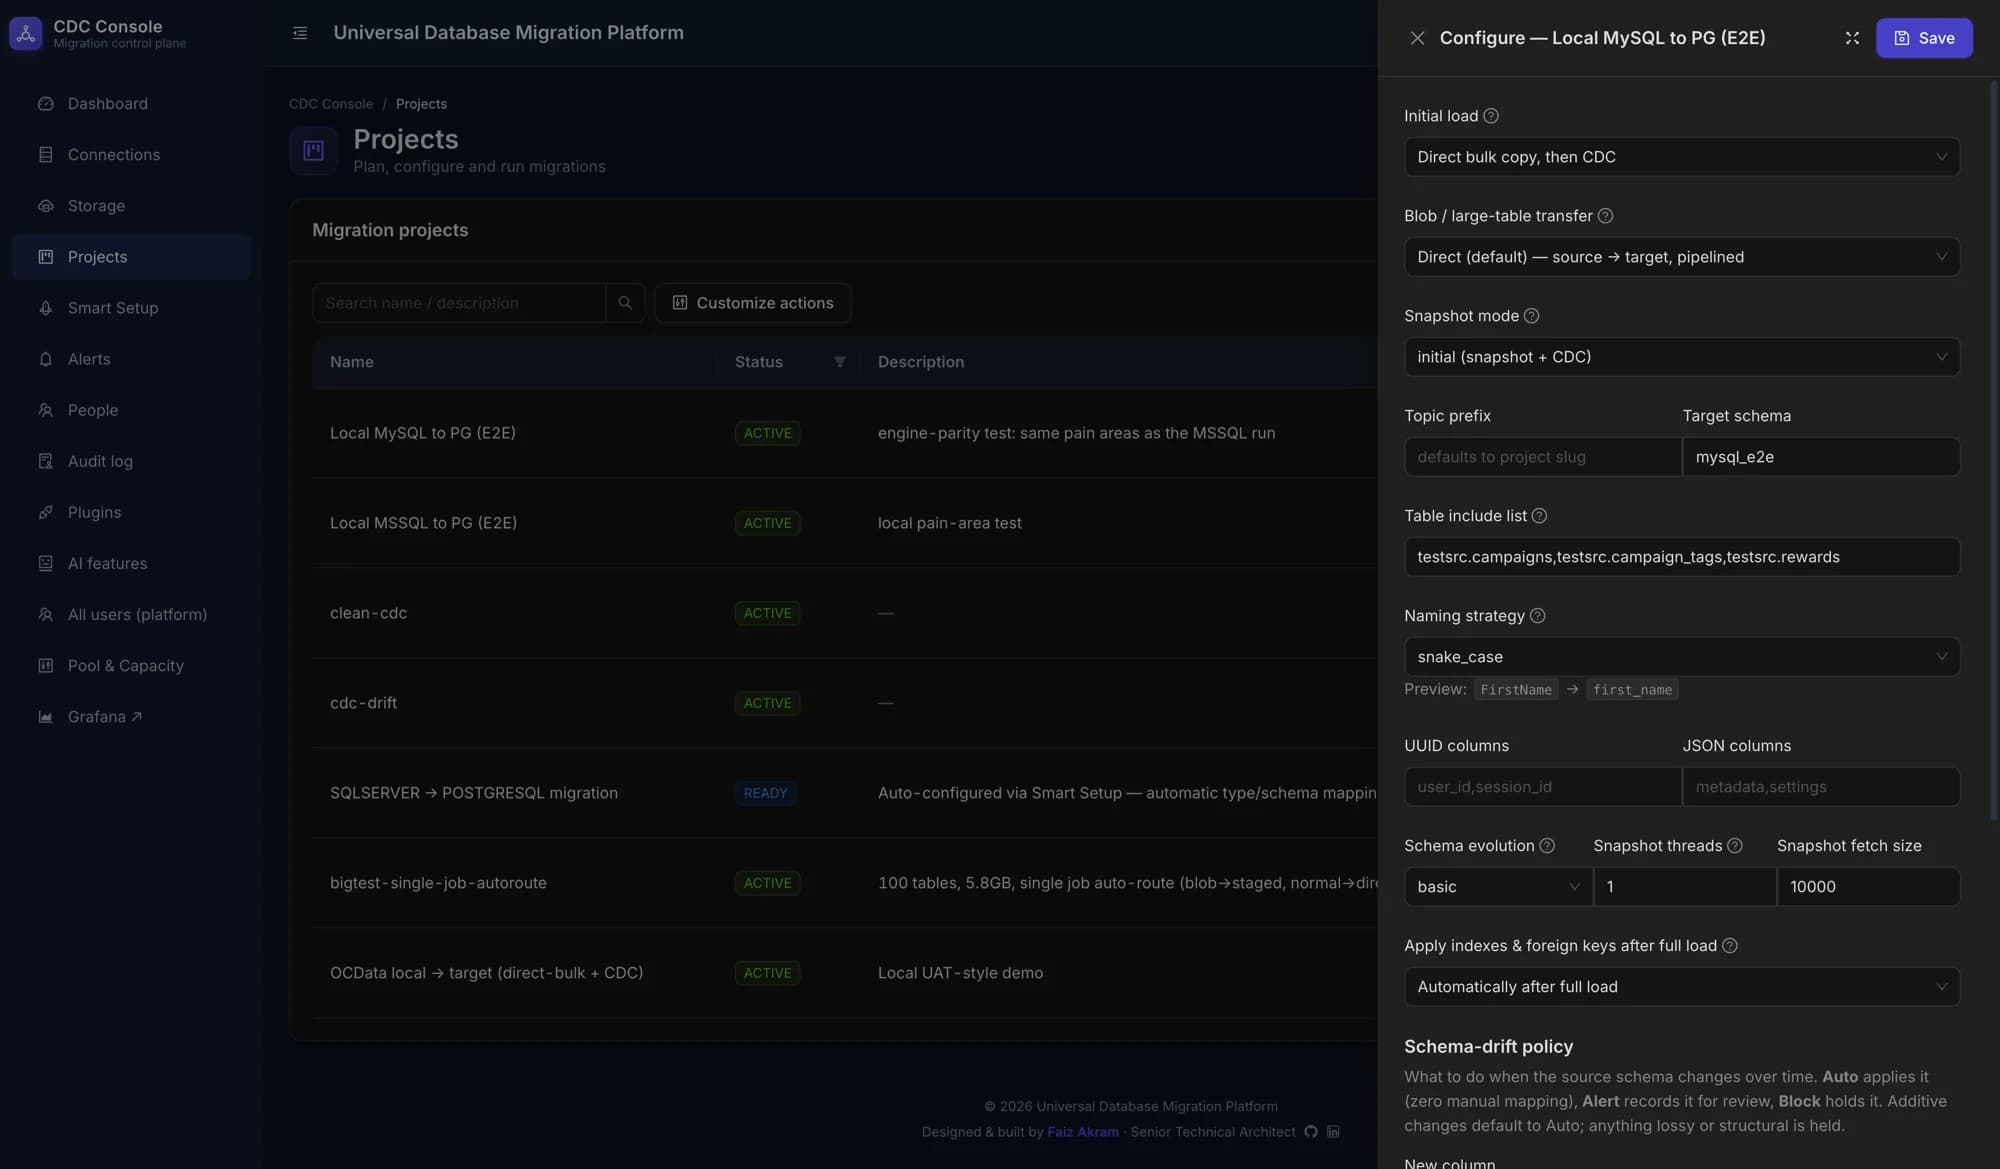Image resolution: width=2000 pixels, height=1169 pixels.
Task: Click the Blob / large-table transfer help icon
Action: 1605,216
